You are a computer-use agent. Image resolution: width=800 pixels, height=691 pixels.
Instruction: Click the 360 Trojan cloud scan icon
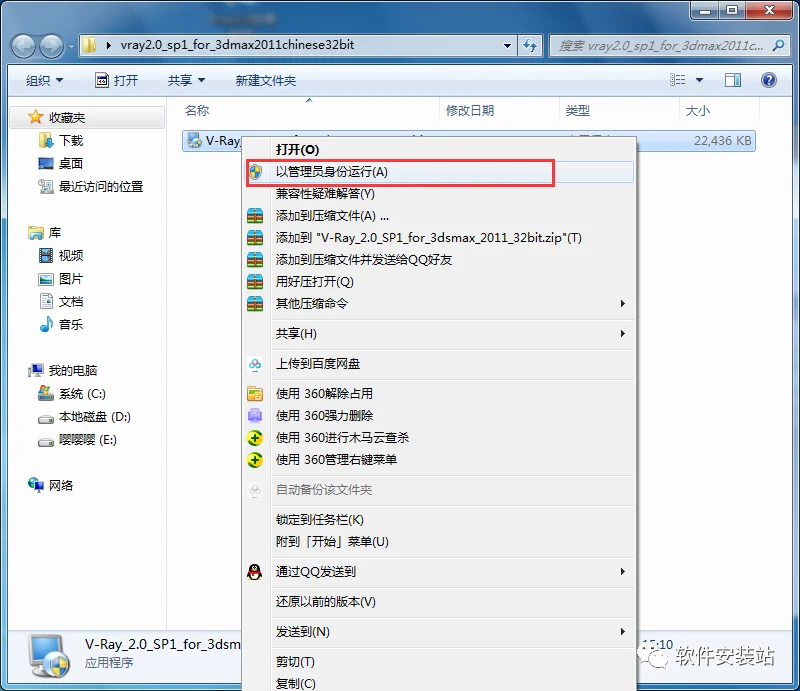(255, 438)
